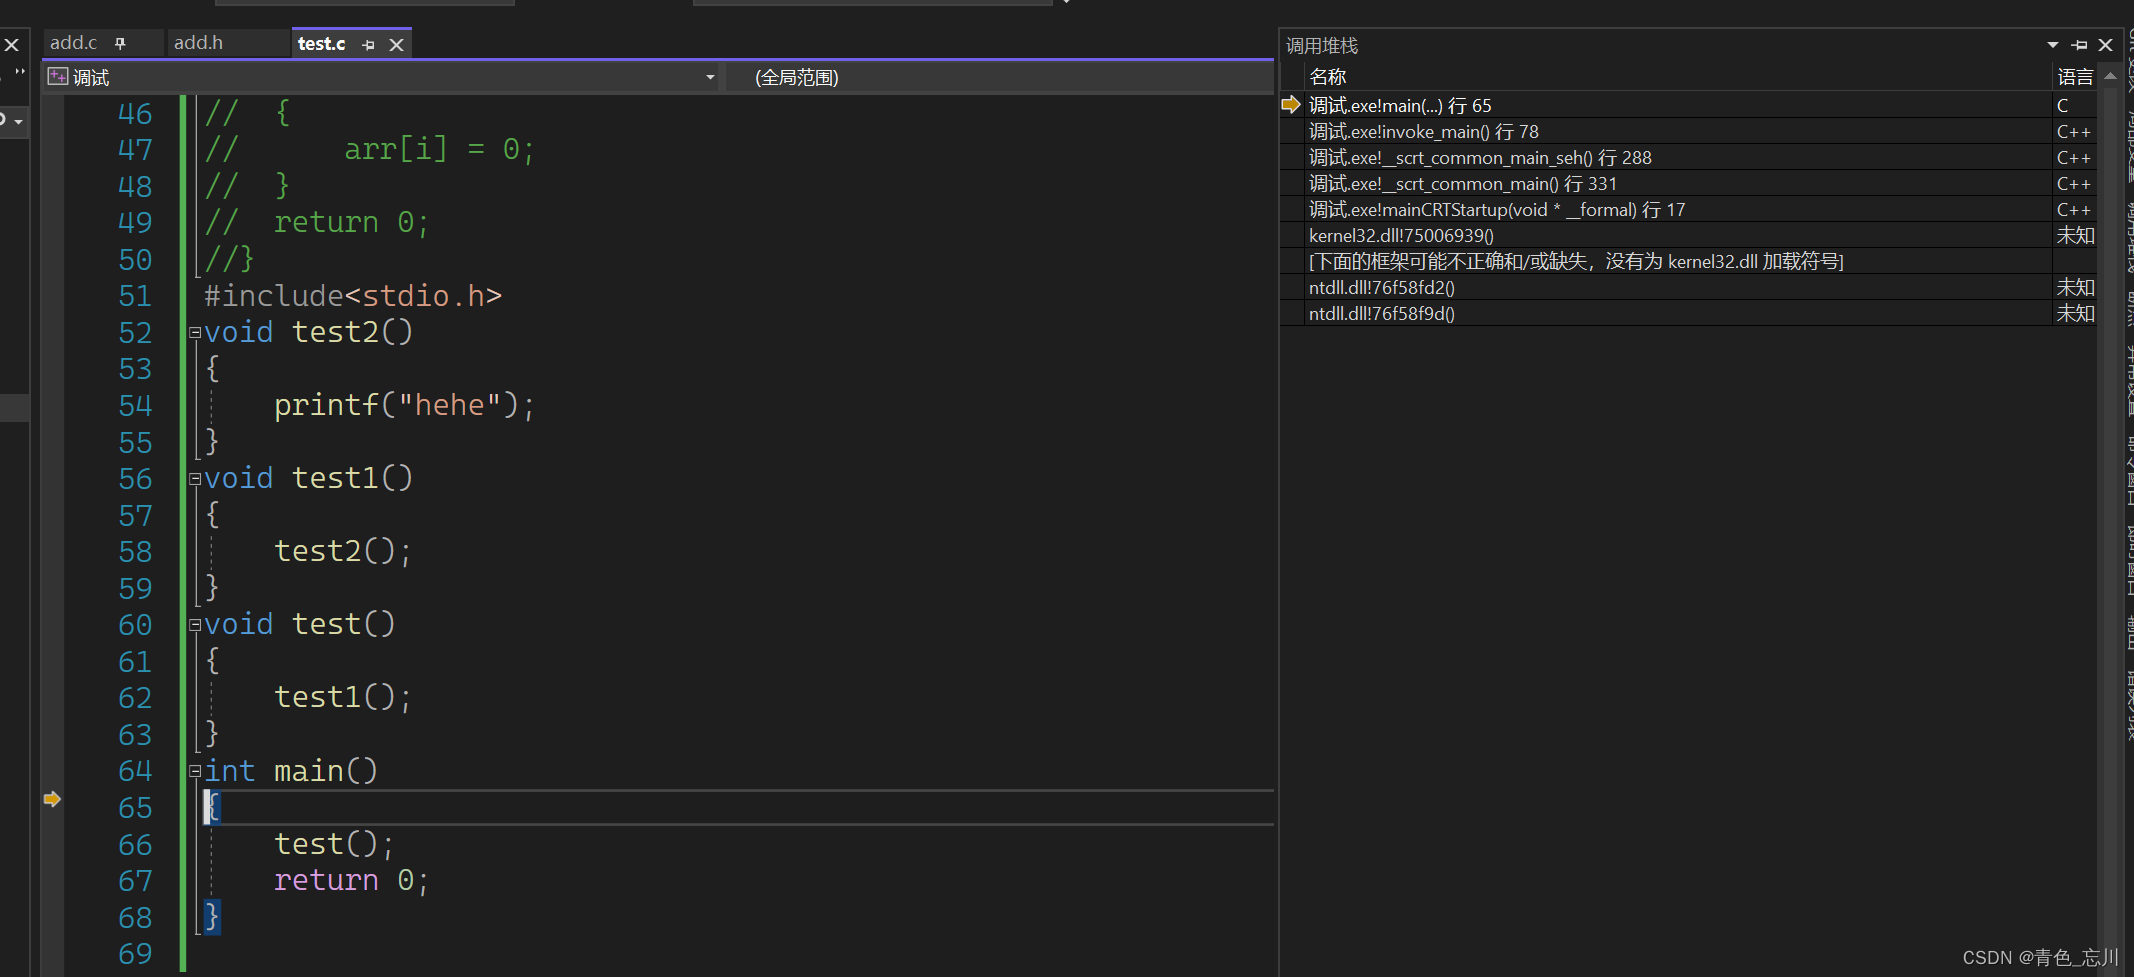Image resolution: width=2134 pixels, height=977 pixels.
Task: Click line number 51 in the gutter
Action: (135, 296)
